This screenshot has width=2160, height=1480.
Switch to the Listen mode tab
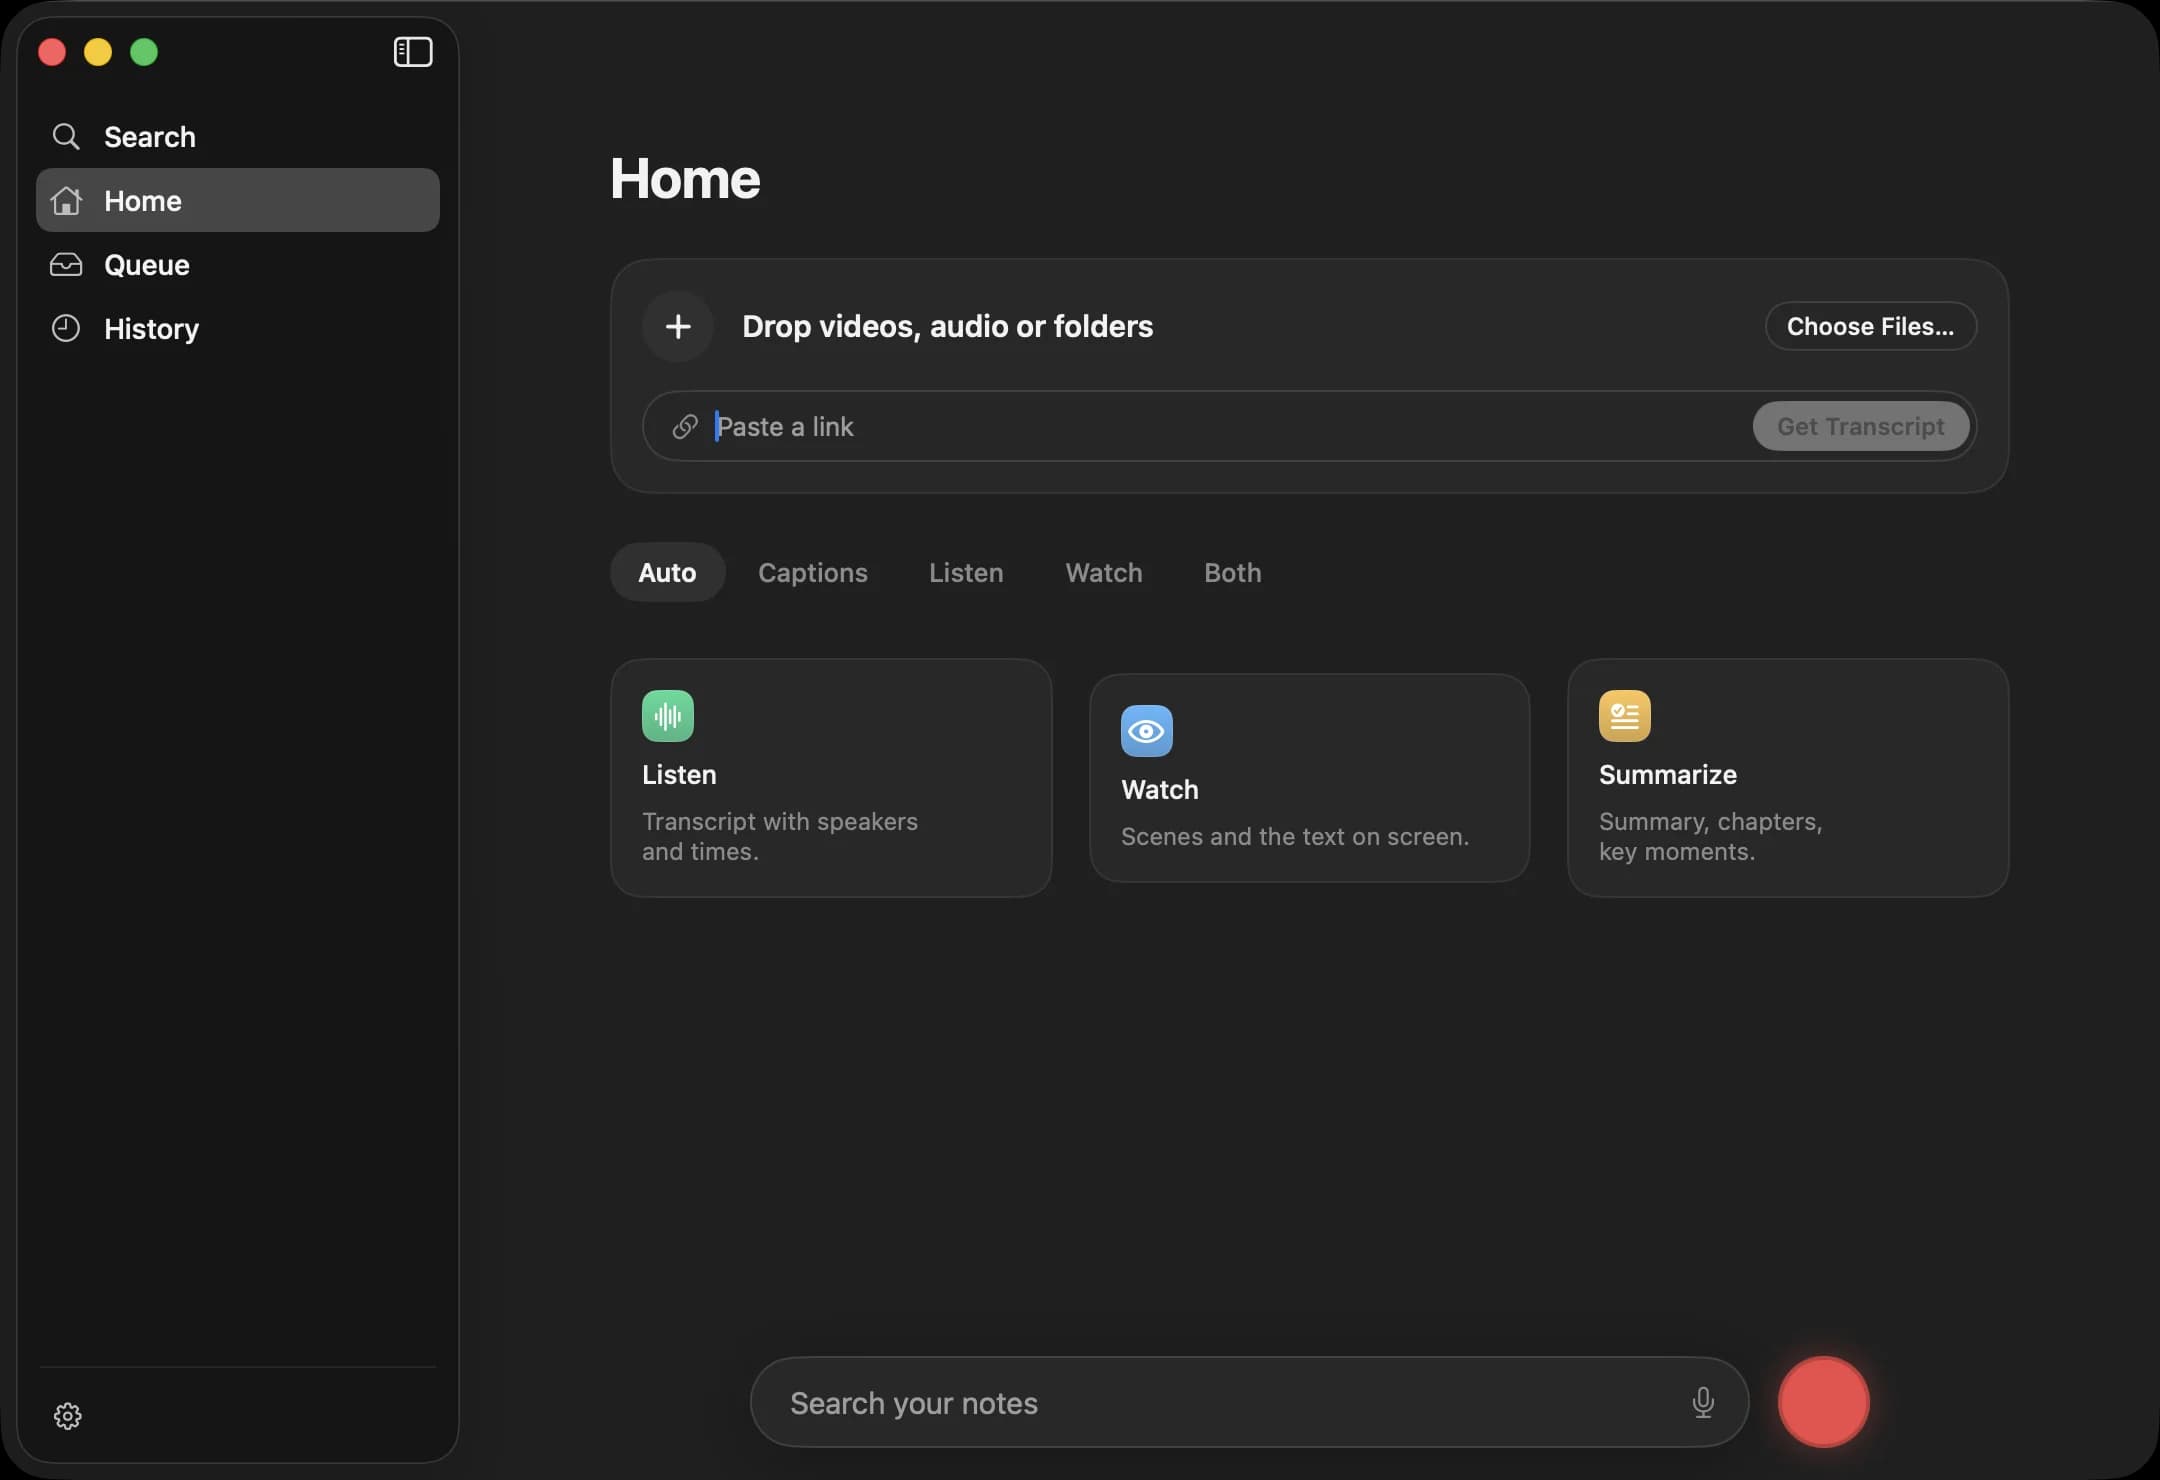[x=966, y=573]
